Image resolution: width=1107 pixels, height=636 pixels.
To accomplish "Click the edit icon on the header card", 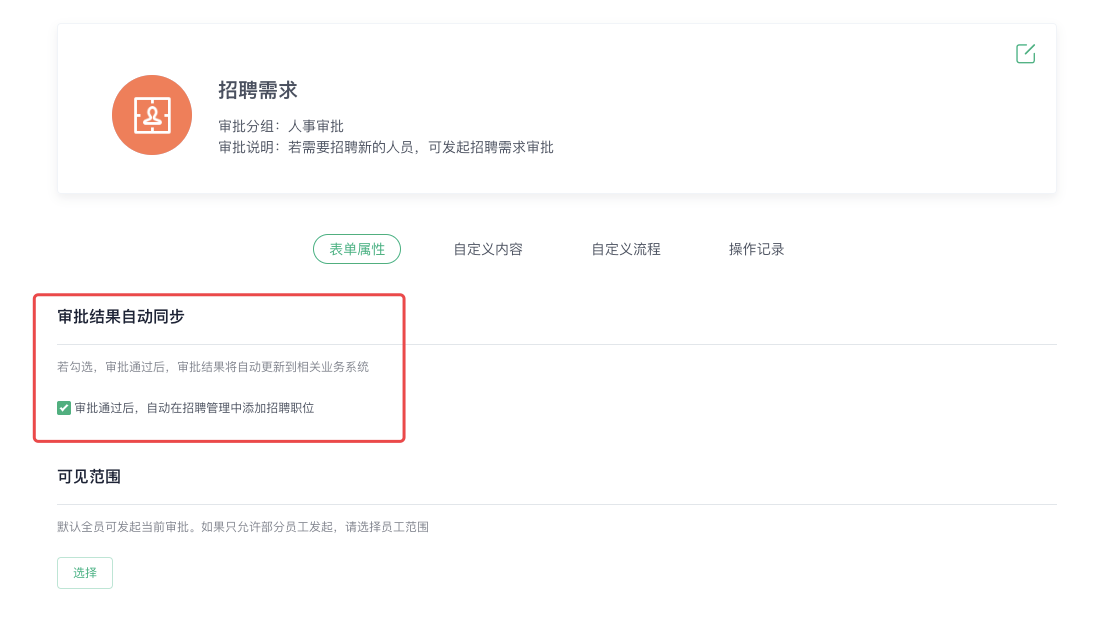I will tap(1025, 54).
